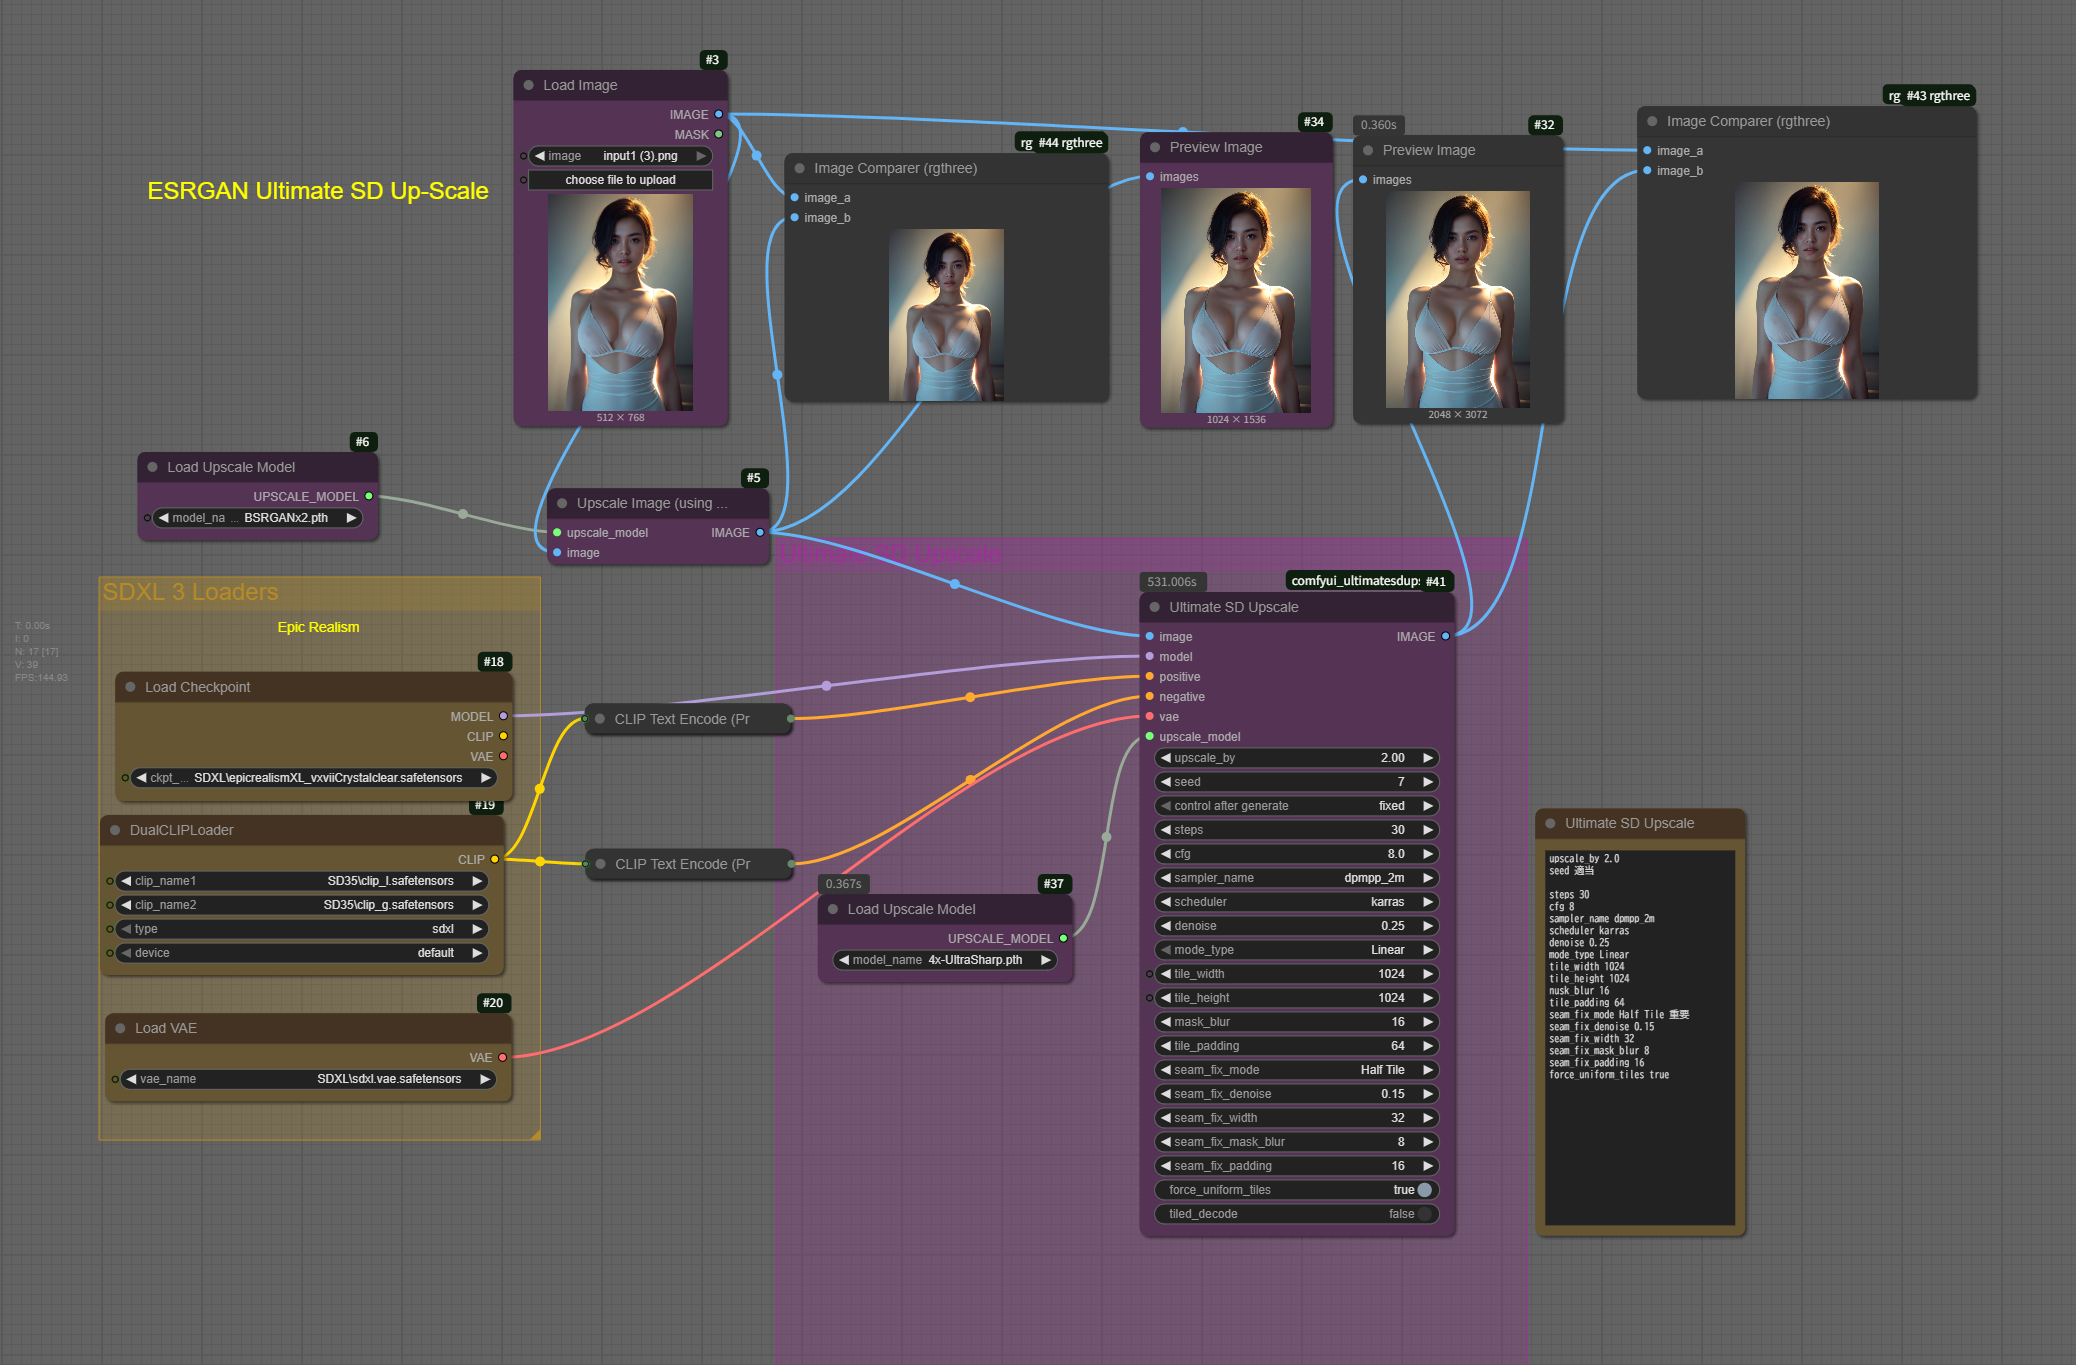Click the SDXL 3 Loaders group title
Screen dimensions: 2076x1365
(x=191, y=592)
